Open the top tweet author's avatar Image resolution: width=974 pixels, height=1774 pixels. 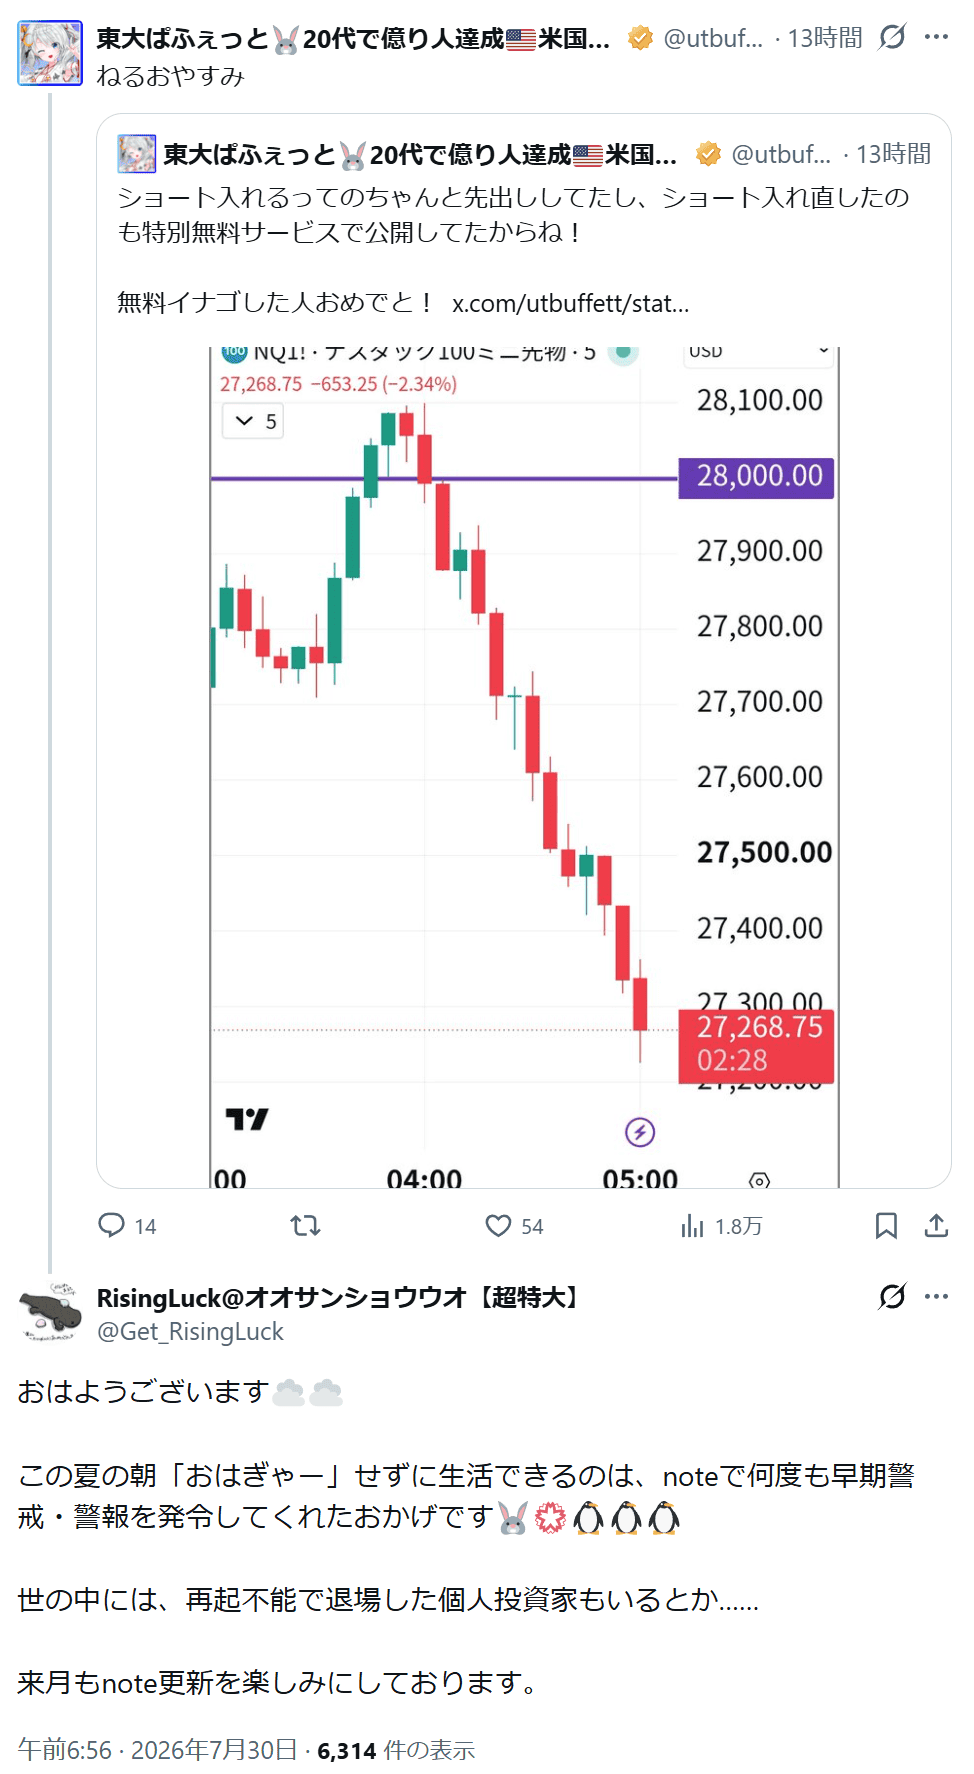[50, 53]
